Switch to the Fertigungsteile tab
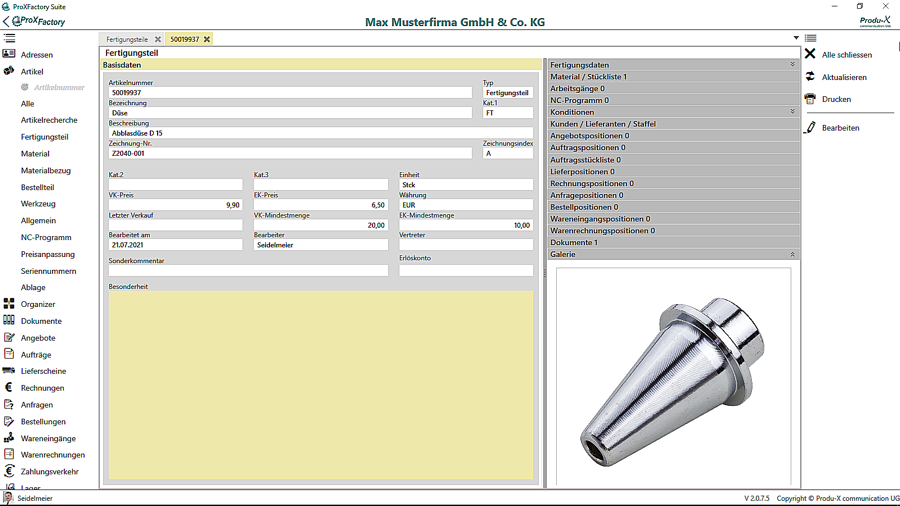The image size is (900, 506). (127, 39)
